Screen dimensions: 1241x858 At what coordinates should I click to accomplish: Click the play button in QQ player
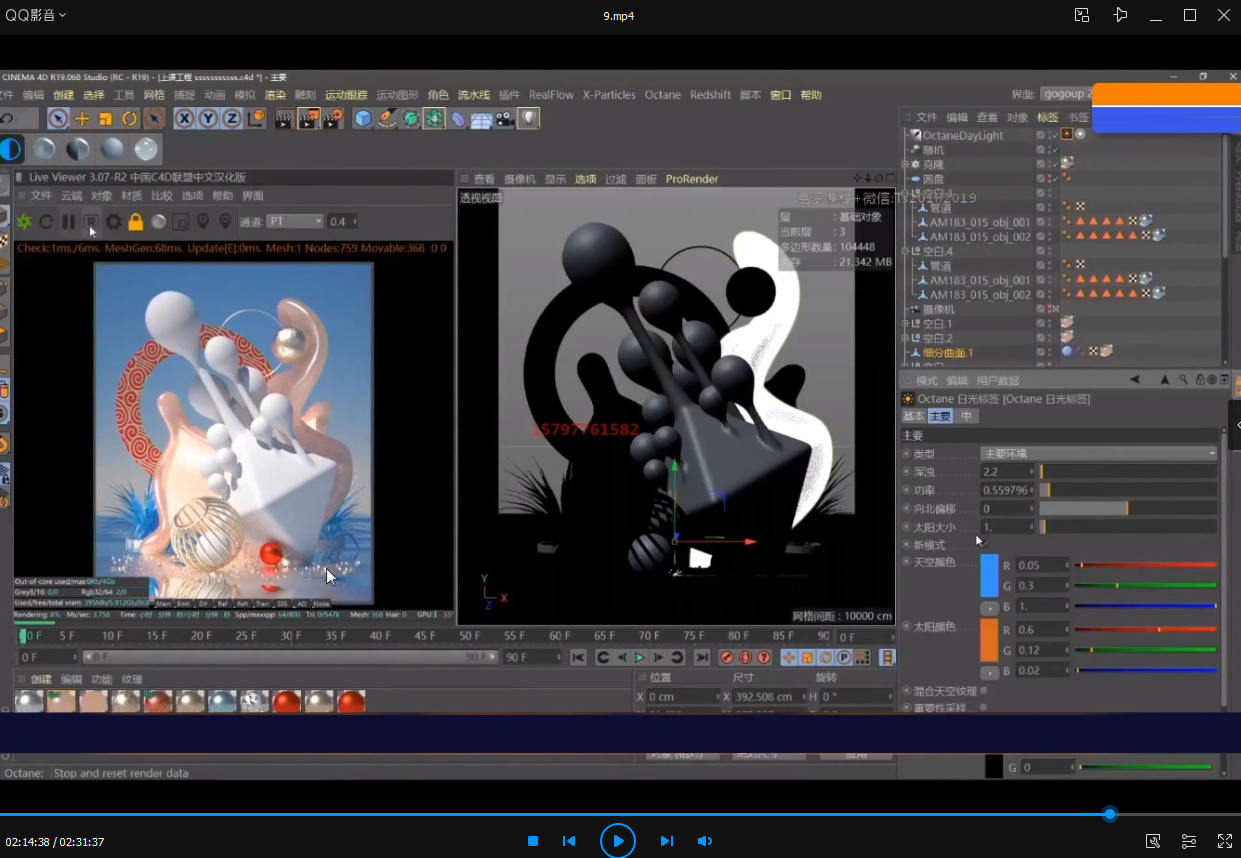pyautogui.click(x=617, y=841)
